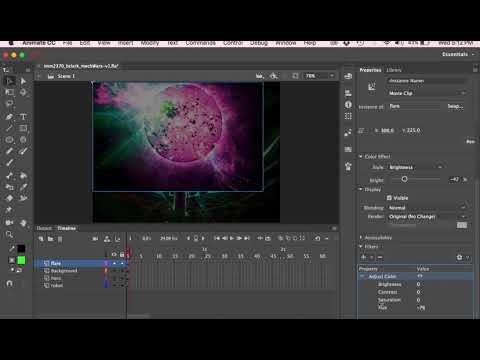The width and height of the screenshot is (480, 360).
Task: Expand the Accessibility section
Action: pyautogui.click(x=361, y=237)
